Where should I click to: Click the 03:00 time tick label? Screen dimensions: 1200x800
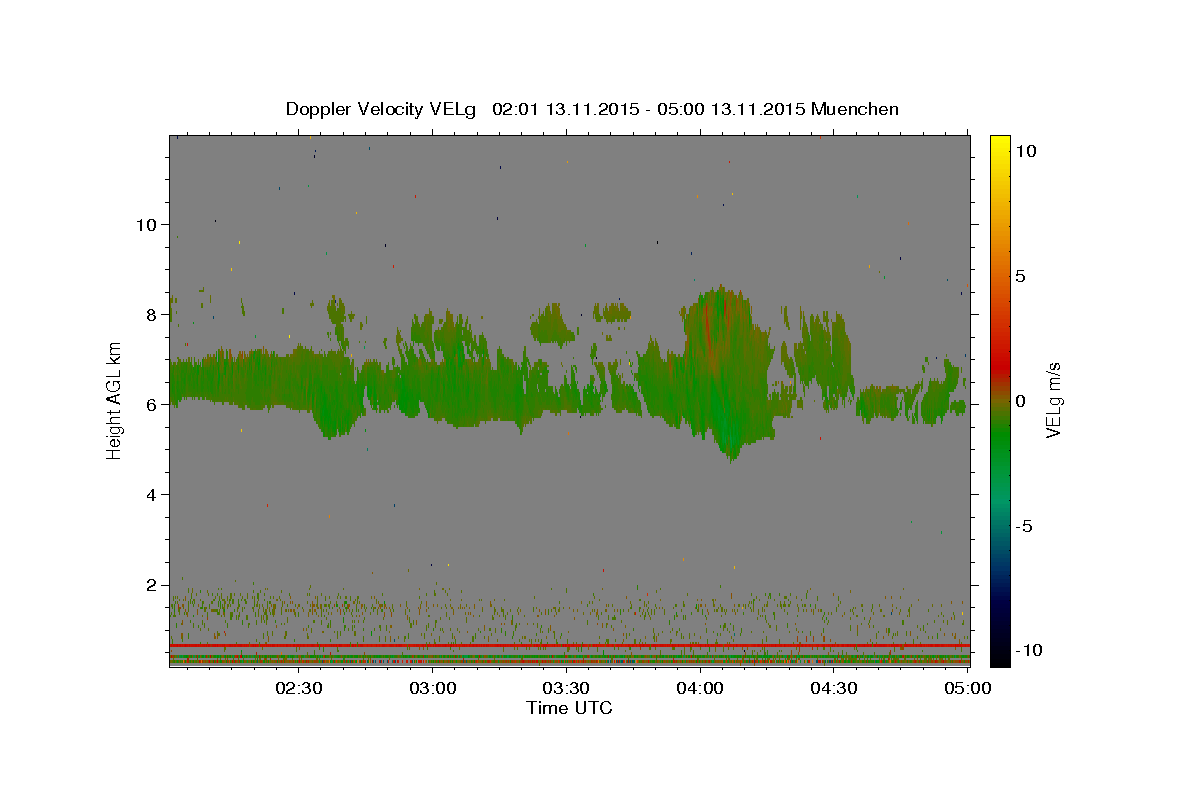433,688
